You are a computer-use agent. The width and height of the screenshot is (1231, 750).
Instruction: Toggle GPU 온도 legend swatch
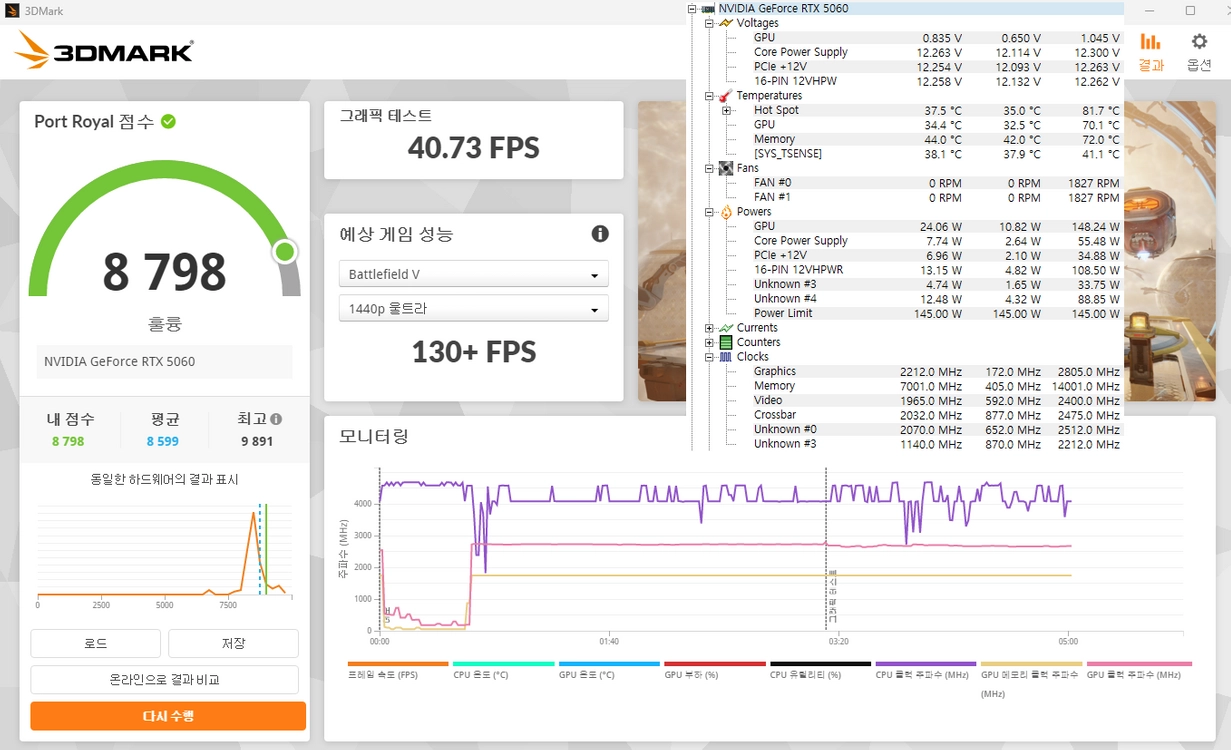click(609, 664)
